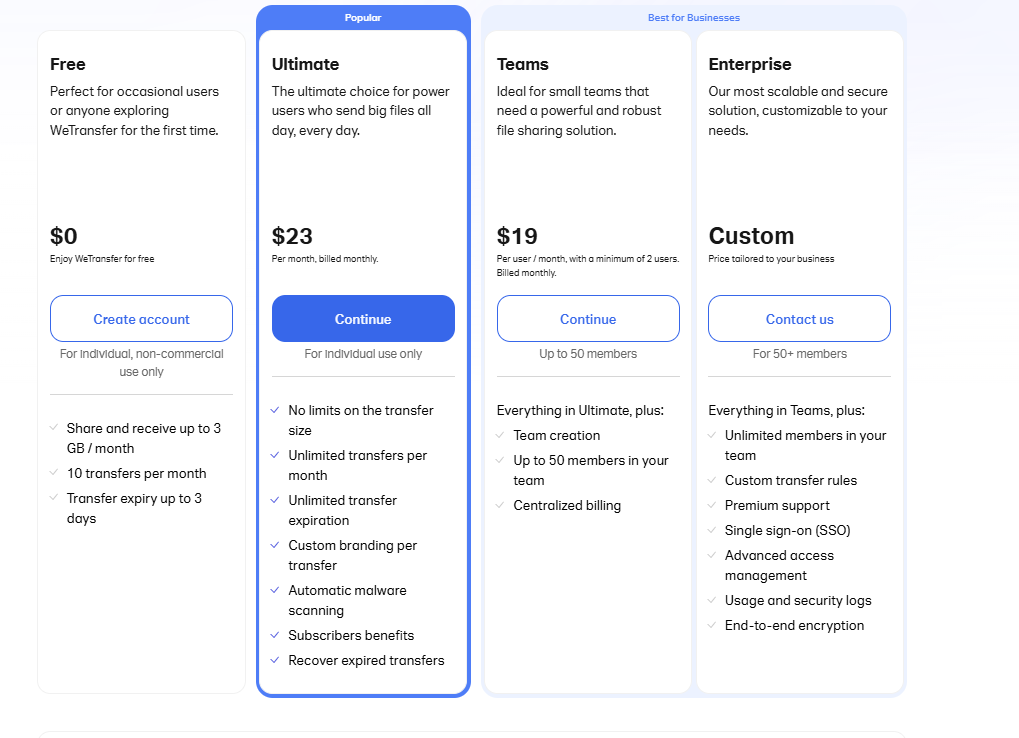The image size is (1019, 738).
Task: Click 'Price tailored to your business' text
Action: [771, 259]
